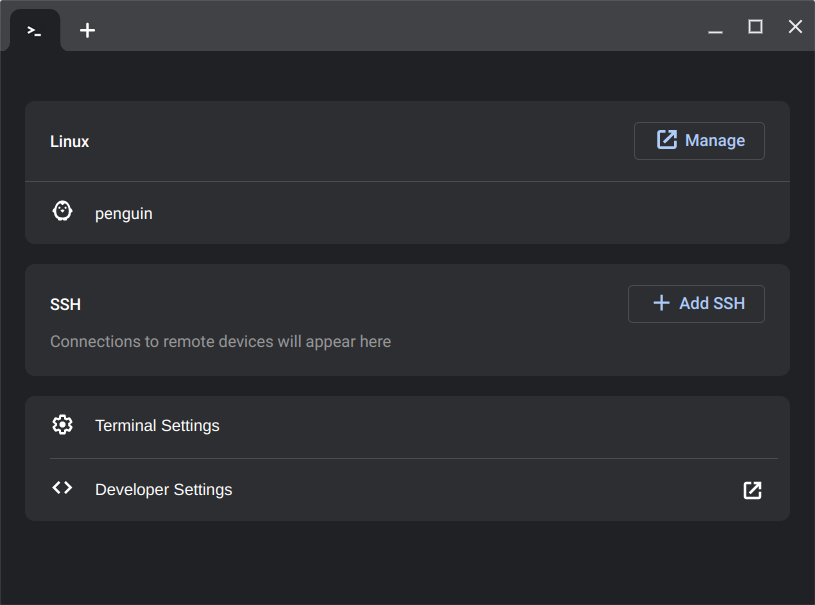Minimize the Terminal window
815x605 pixels.
(715, 27)
